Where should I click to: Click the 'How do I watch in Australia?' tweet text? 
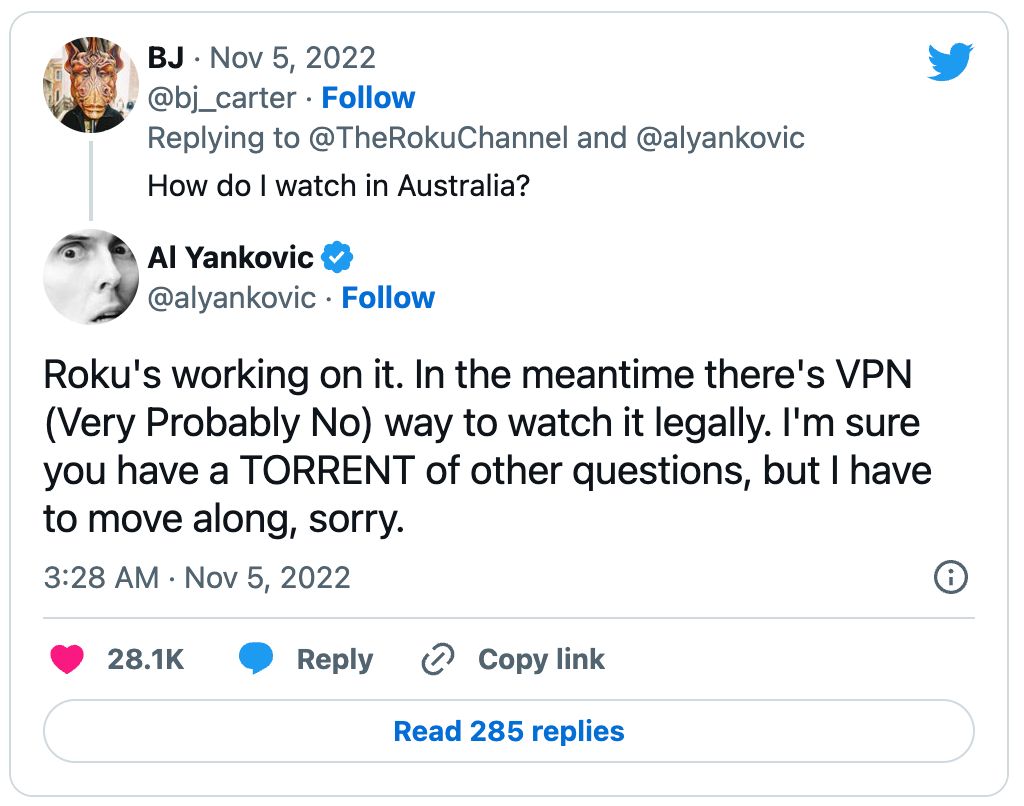click(338, 186)
